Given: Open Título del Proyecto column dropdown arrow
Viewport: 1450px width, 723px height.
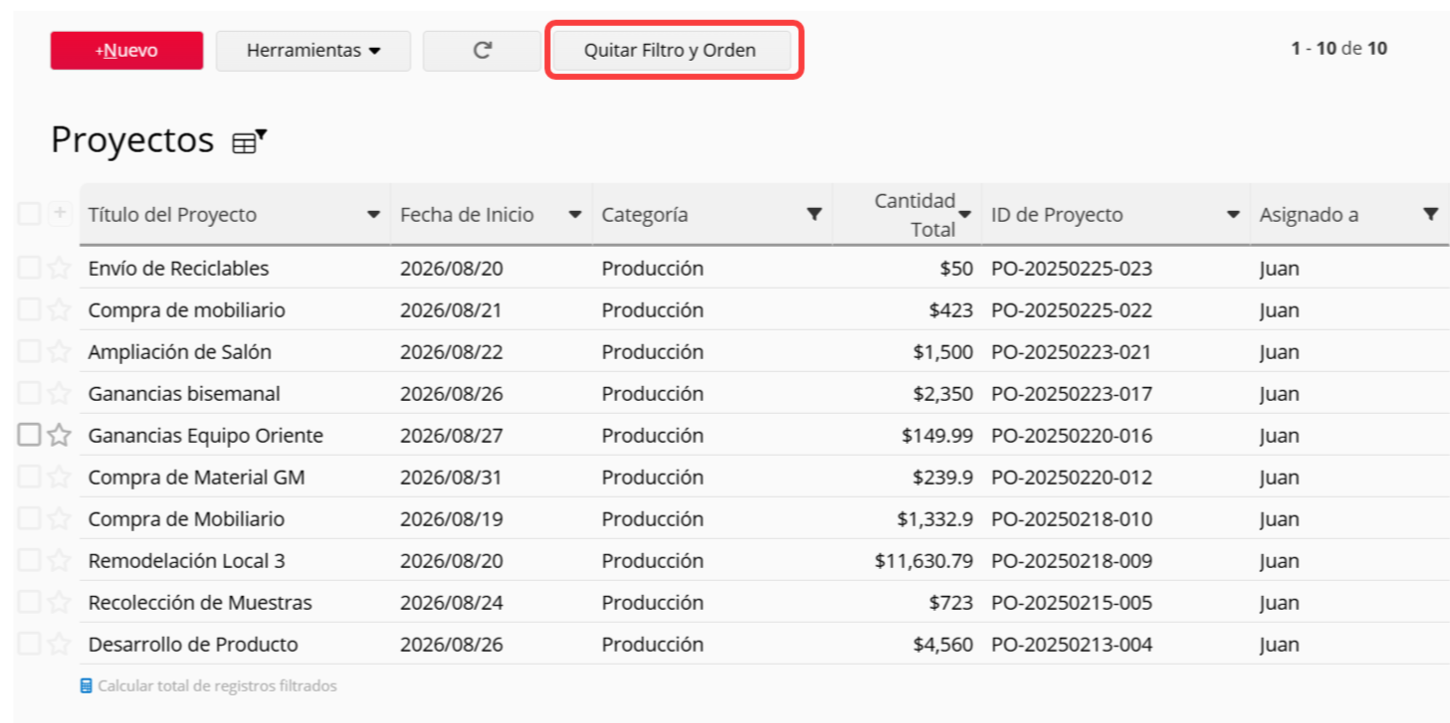Looking at the screenshot, I should 373,214.
